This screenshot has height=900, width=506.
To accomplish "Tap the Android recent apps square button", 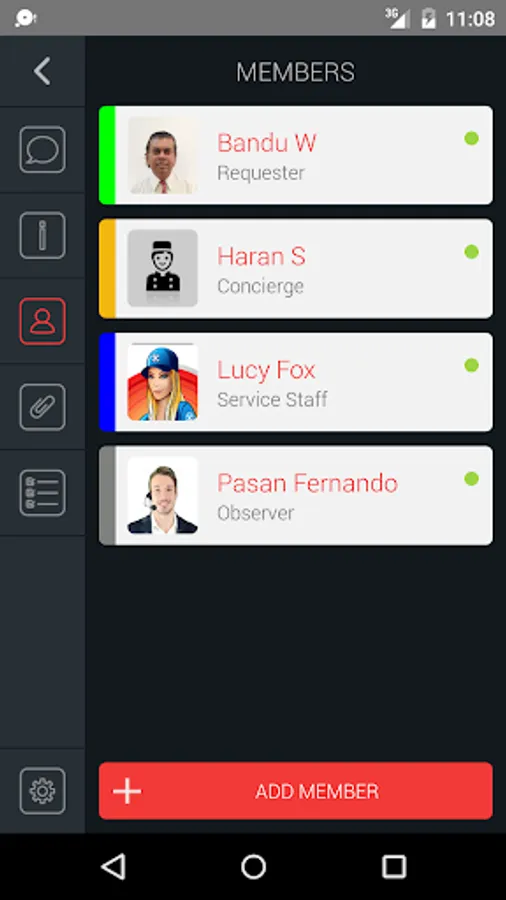I will (x=394, y=867).
